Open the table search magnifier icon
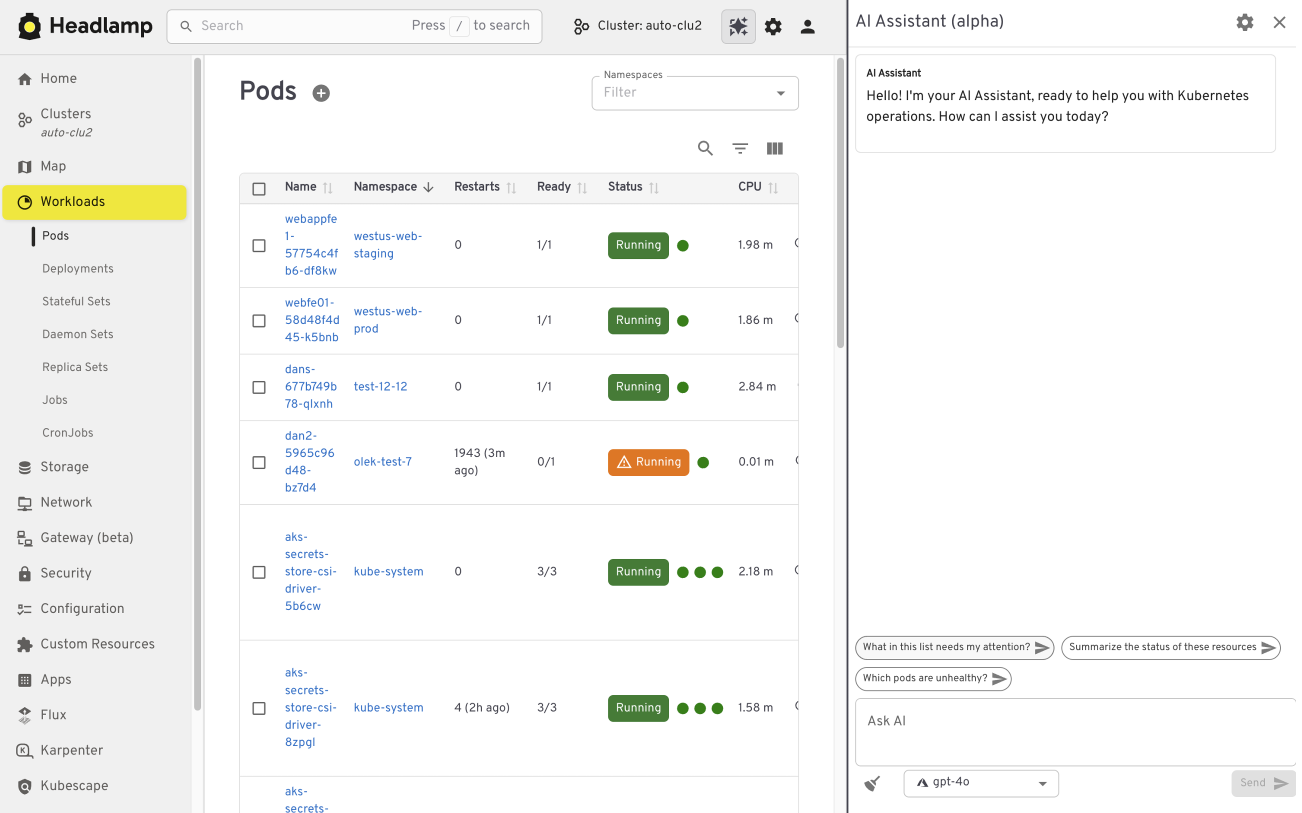 coord(705,148)
